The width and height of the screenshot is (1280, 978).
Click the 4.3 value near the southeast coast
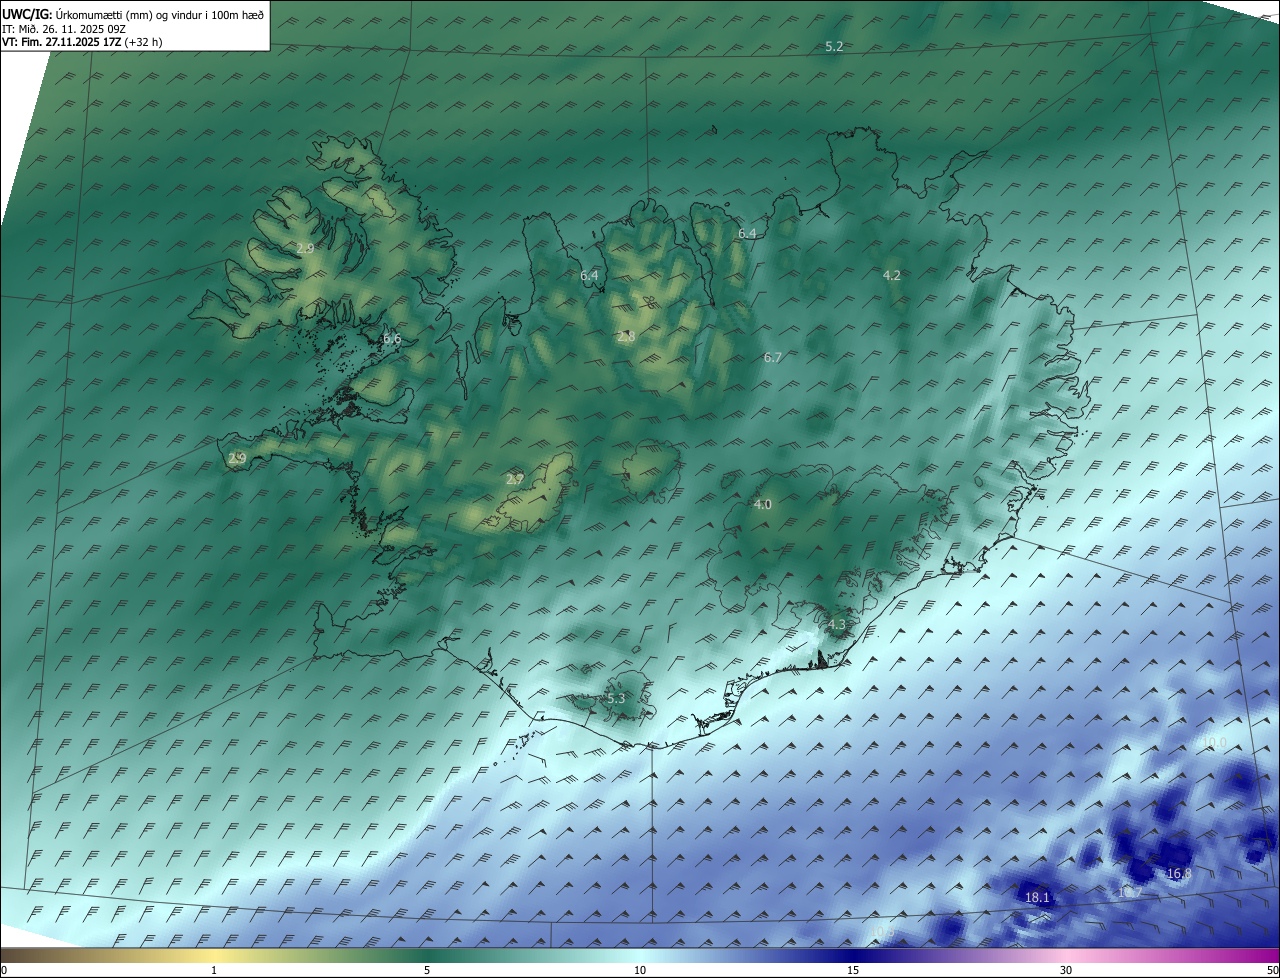tap(837, 625)
